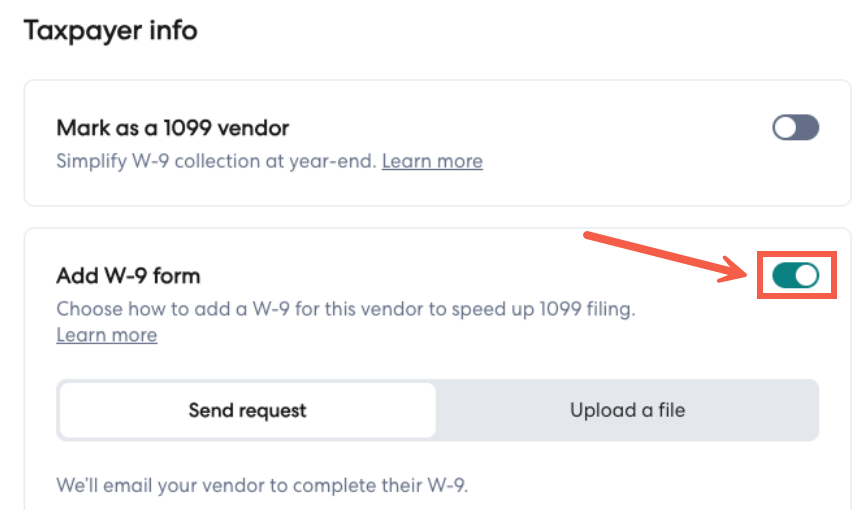858x514 pixels.
Task: Click the white knob of the W-9 toggle
Action: [x=806, y=275]
